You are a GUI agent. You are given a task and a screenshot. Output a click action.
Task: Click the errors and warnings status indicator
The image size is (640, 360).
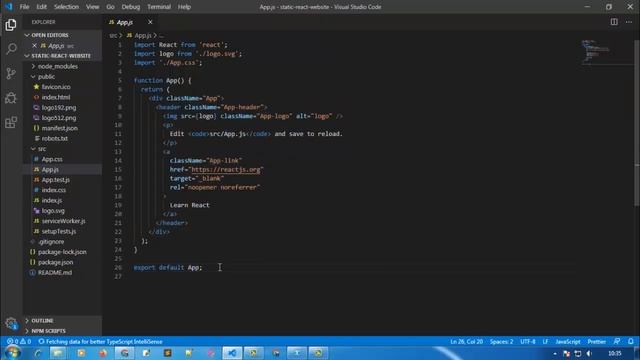(19, 341)
